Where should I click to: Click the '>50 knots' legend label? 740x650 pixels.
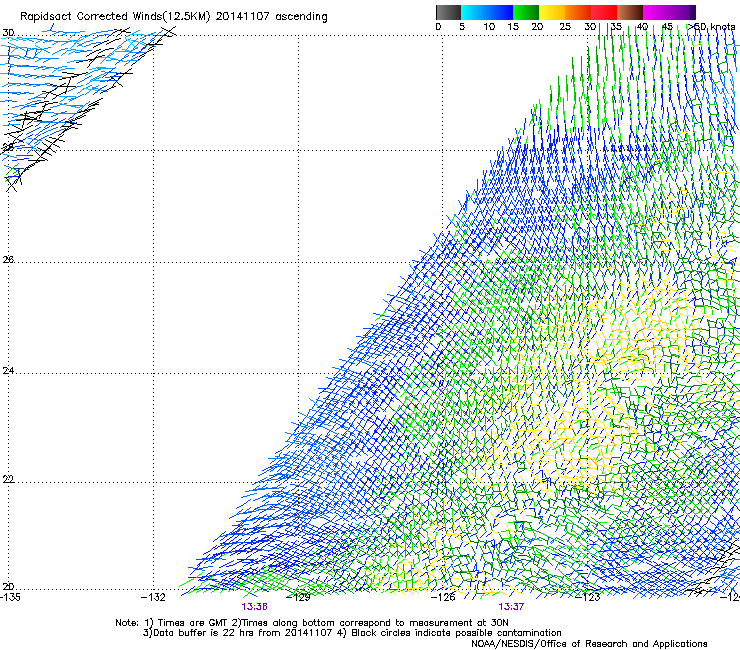(x=712, y=27)
